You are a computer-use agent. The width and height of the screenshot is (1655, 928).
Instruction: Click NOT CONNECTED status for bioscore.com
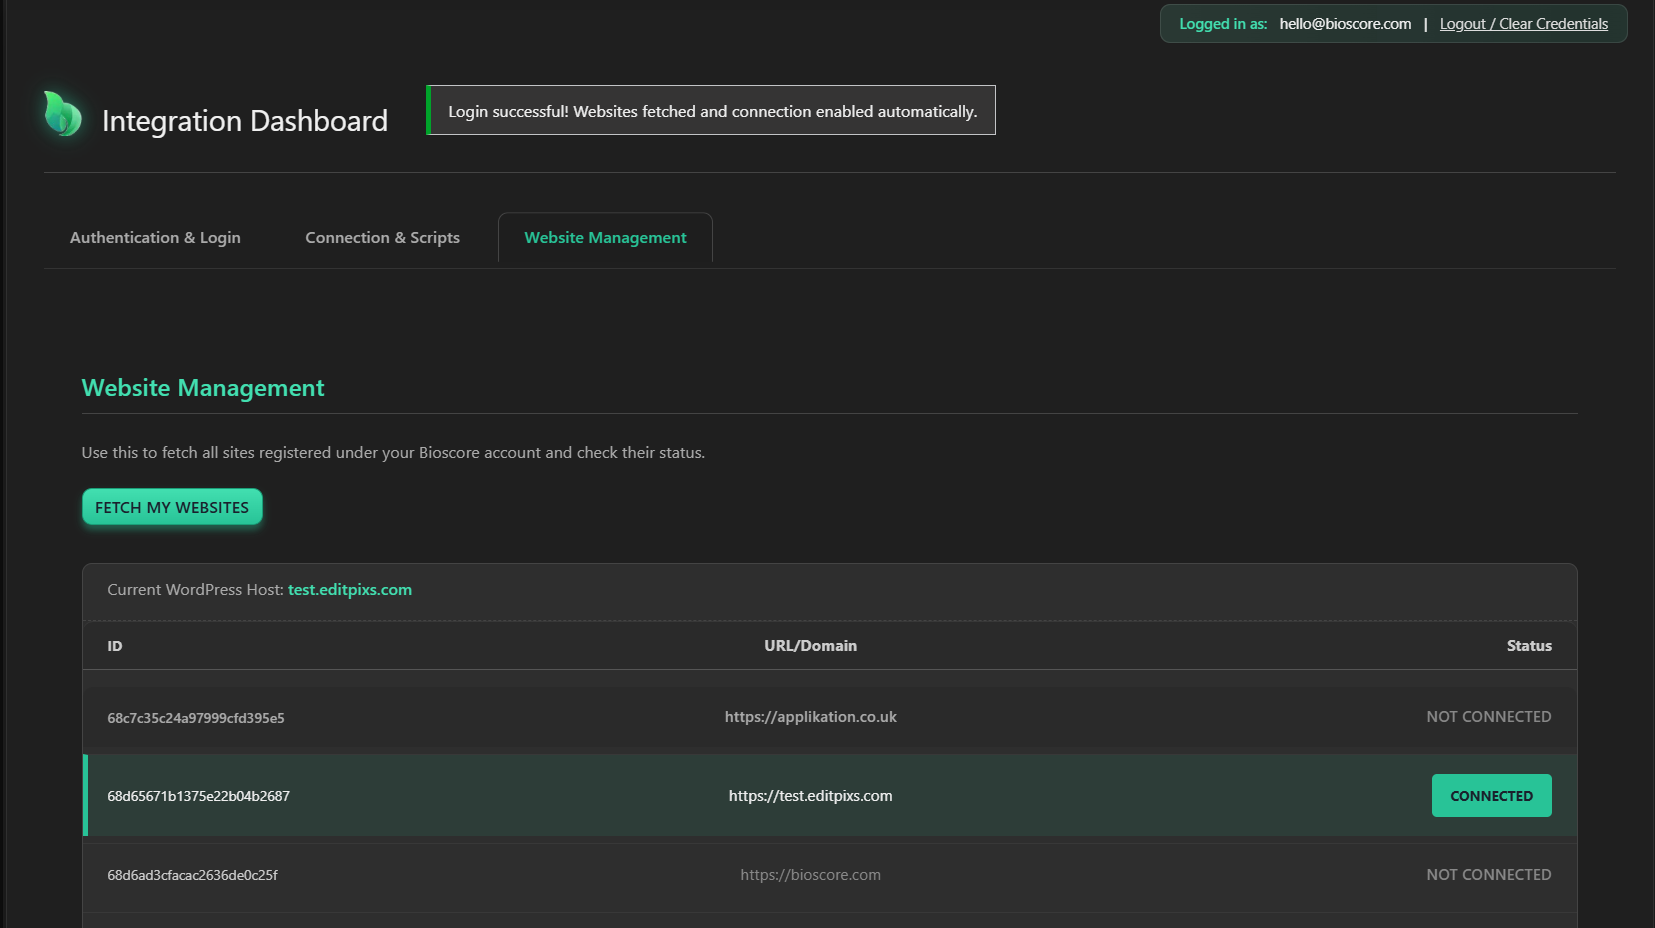click(x=1488, y=875)
